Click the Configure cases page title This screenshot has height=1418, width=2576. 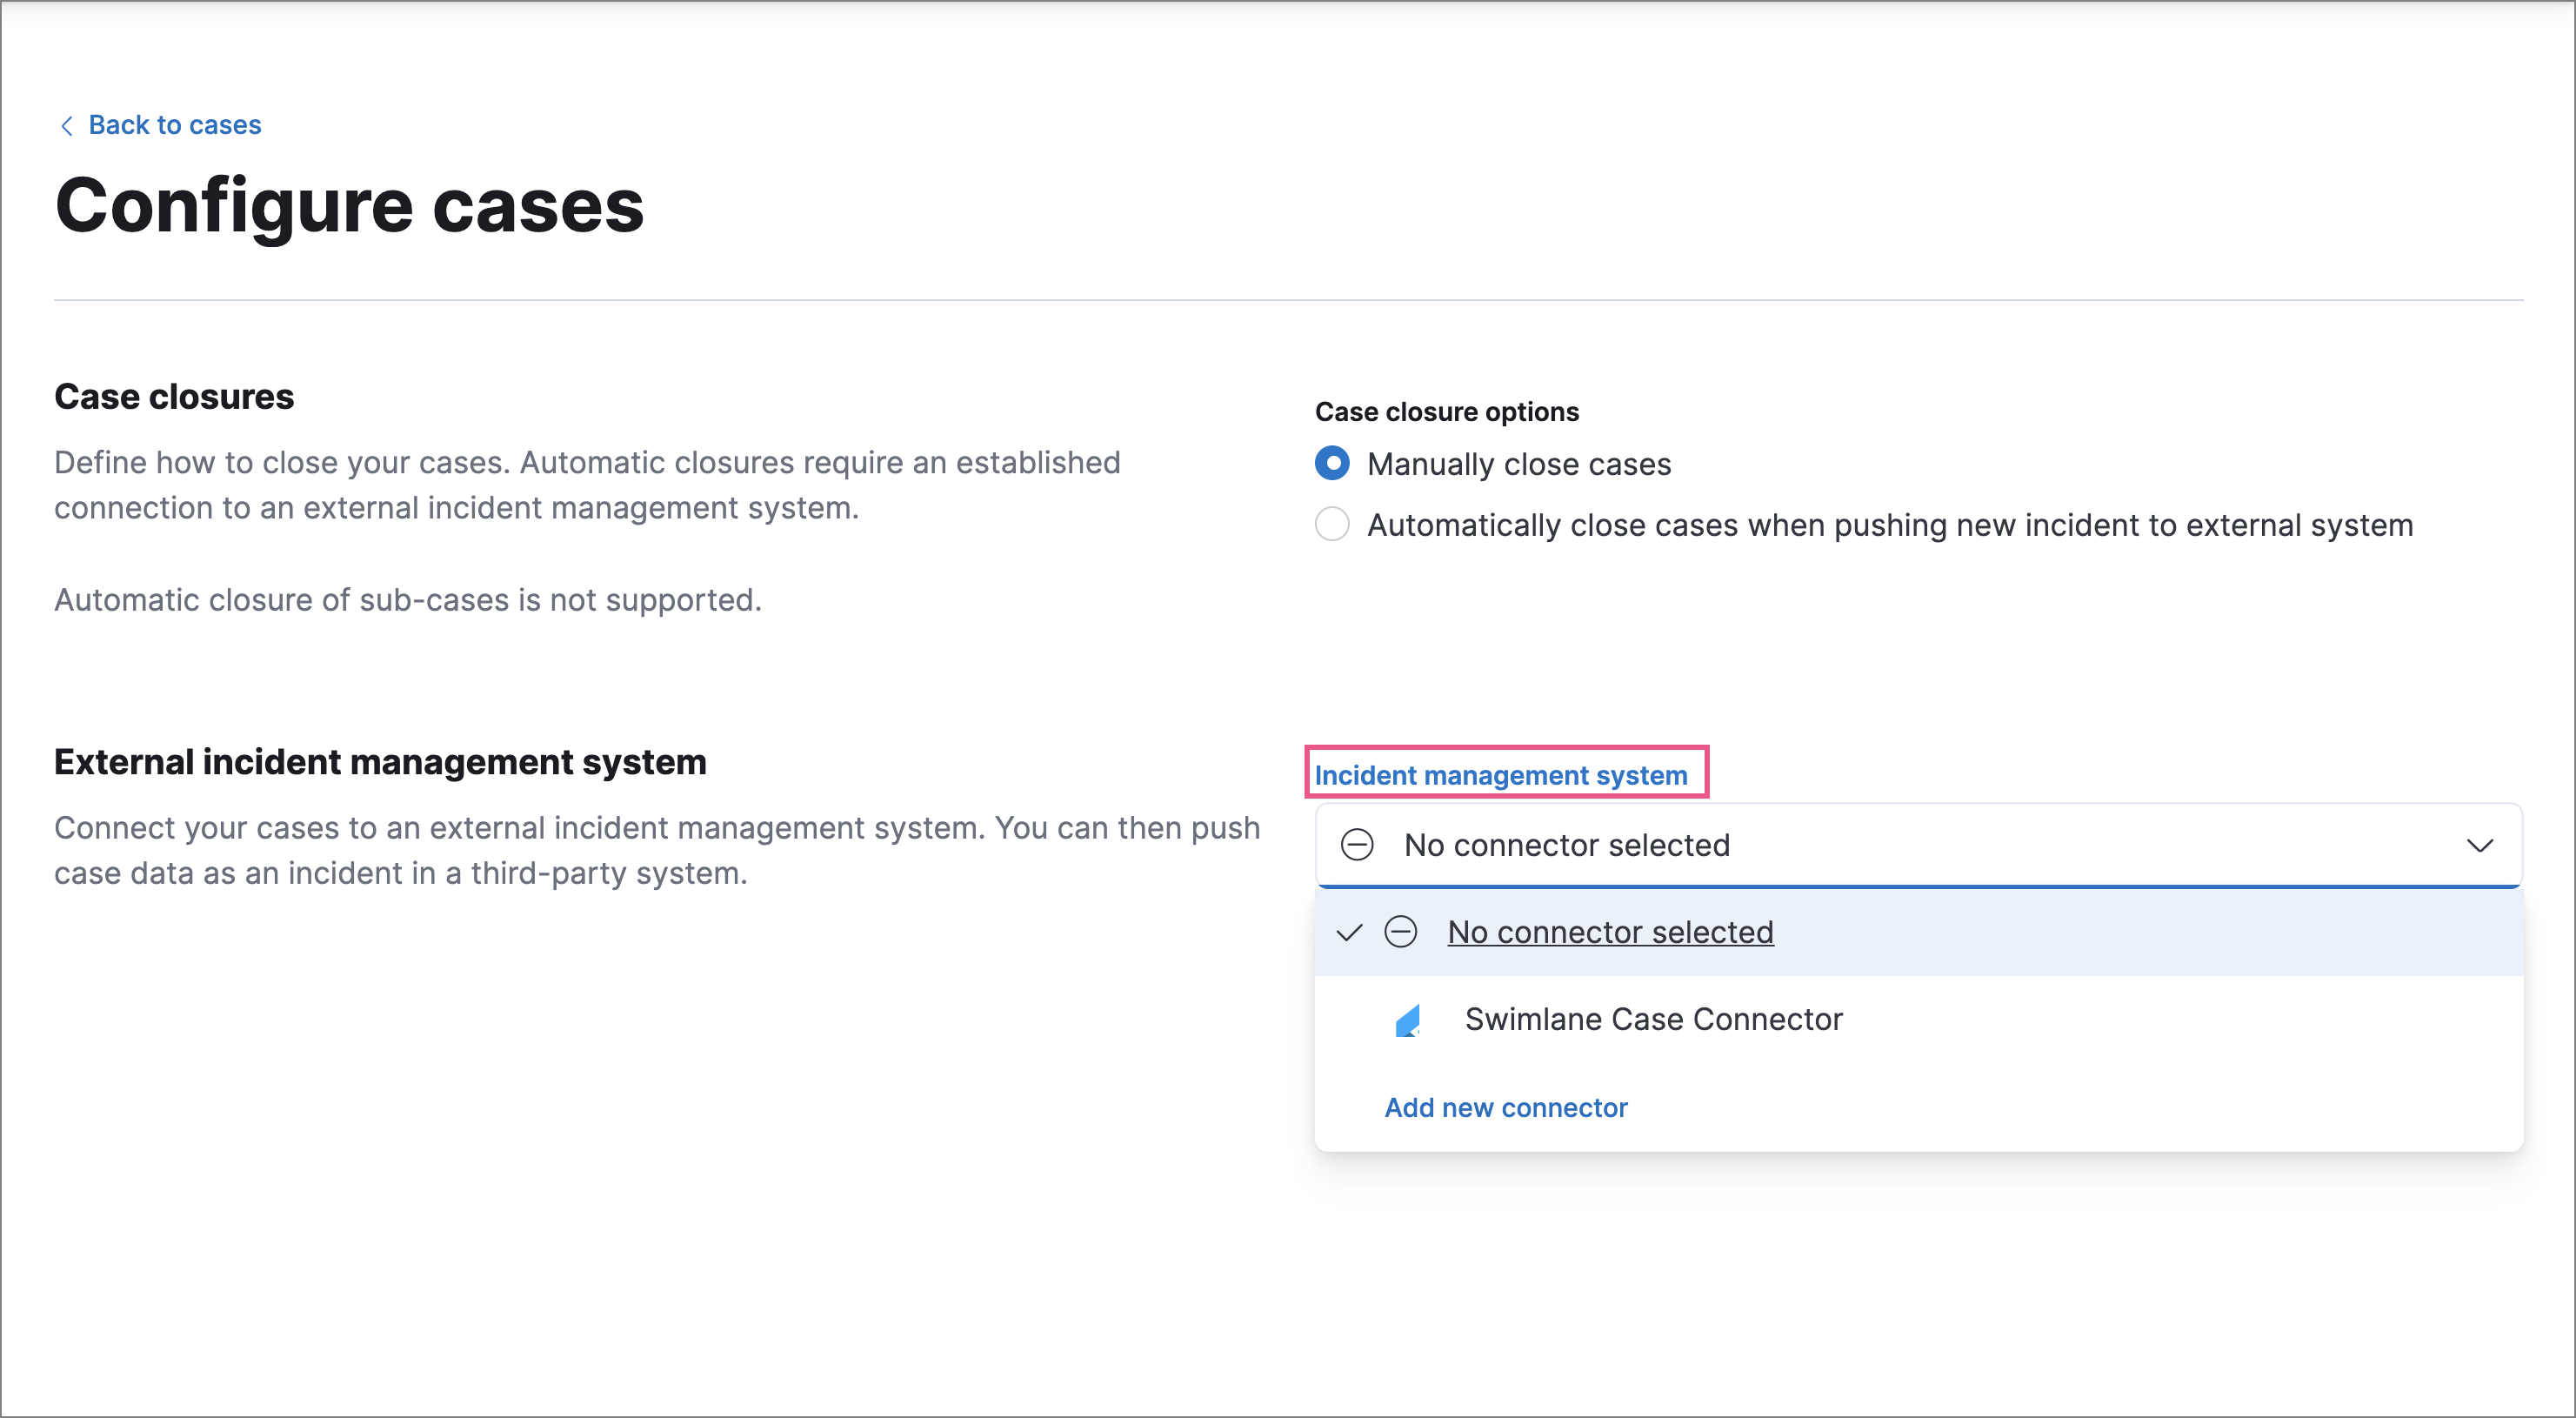pyautogui.click(x=350, y=205)
